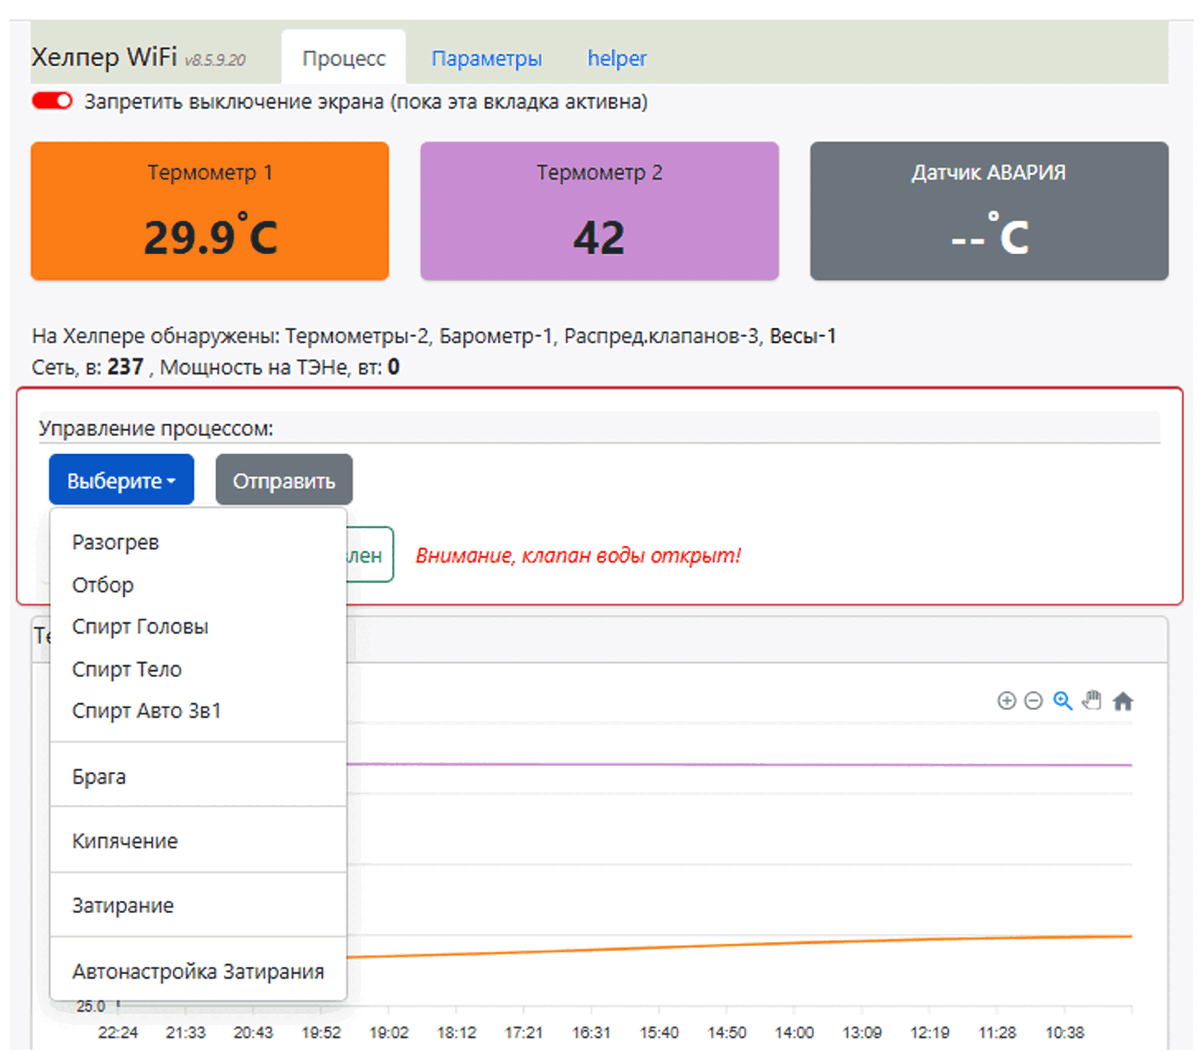The image size is (1200, 1051).
Task: Open the Выберите process dropdown
Action: (x=121, y=481)
